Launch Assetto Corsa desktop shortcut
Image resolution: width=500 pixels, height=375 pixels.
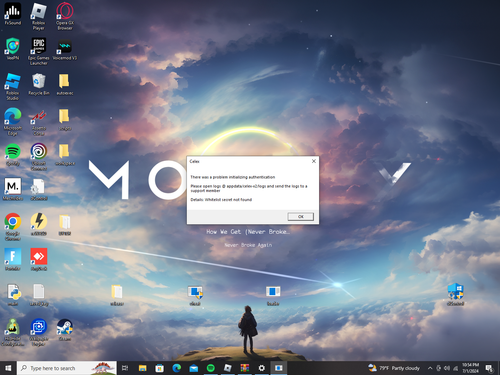coord(39,123)
